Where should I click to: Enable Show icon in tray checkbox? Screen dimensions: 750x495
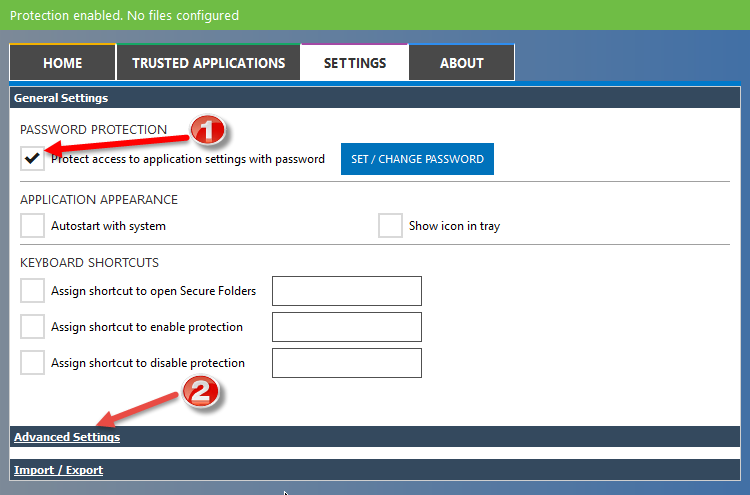click(390, 225)
